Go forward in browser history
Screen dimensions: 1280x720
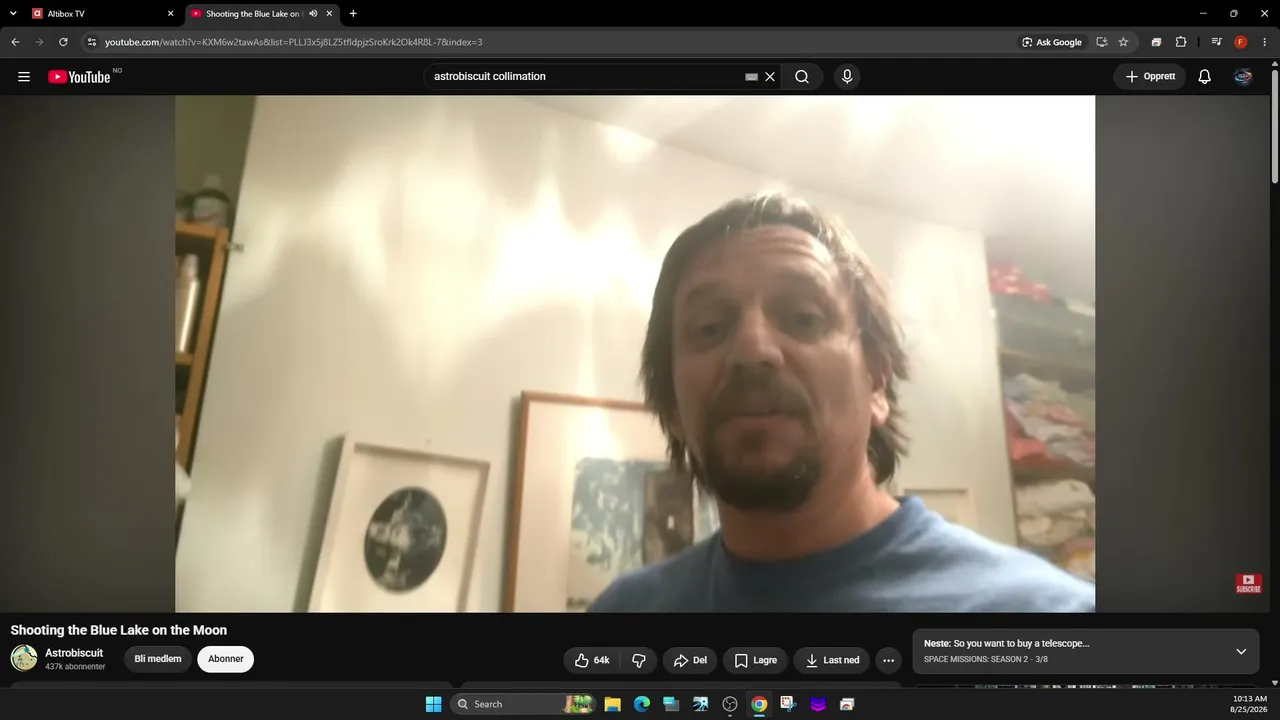(x=39, y=42)
